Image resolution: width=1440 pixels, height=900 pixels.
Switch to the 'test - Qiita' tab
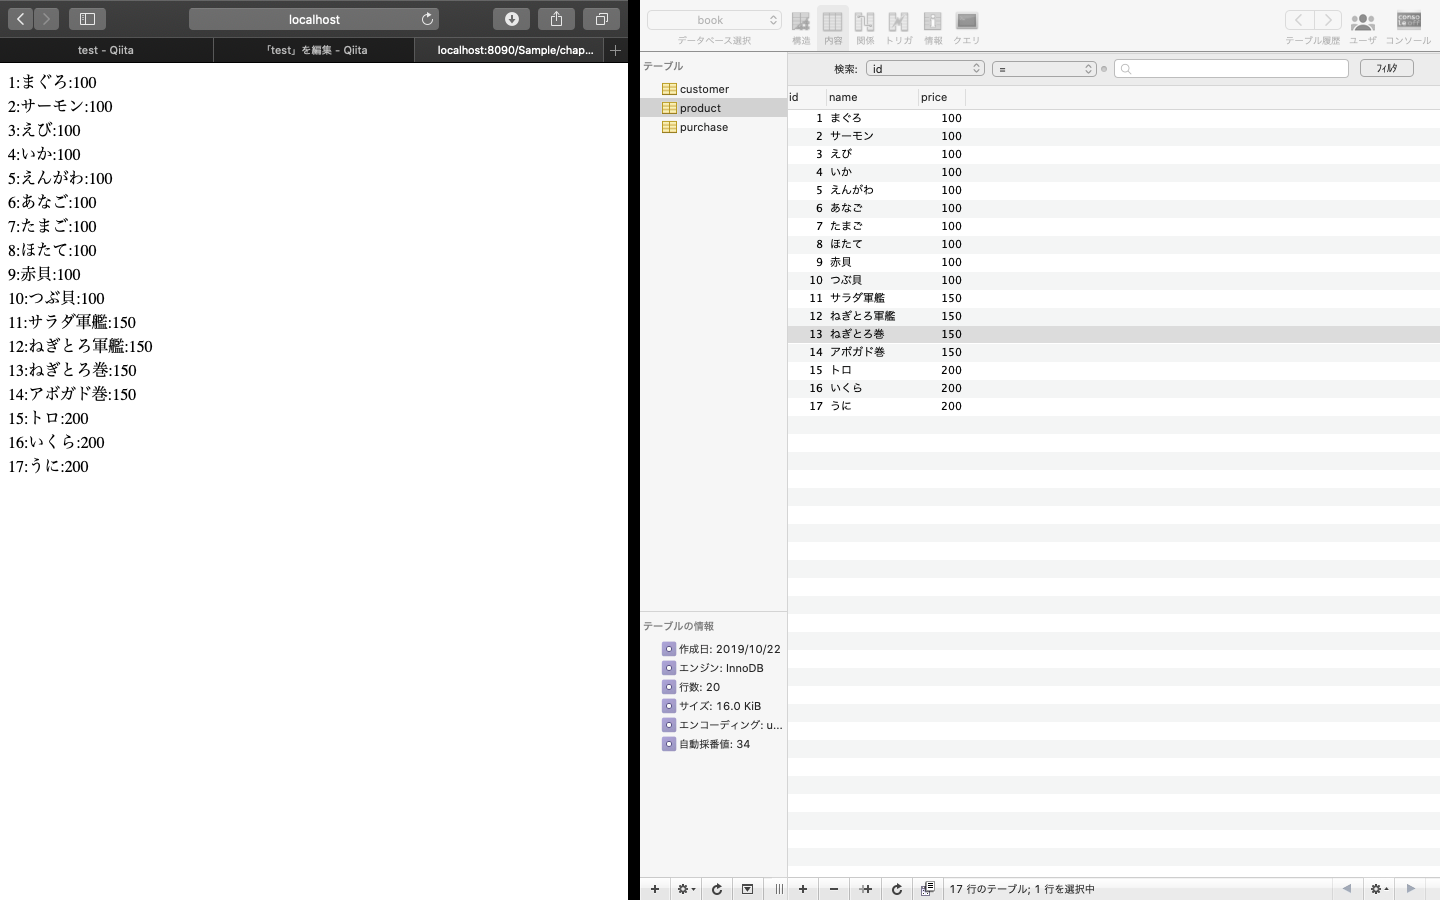pyautogui.click(x=106, y=50)
